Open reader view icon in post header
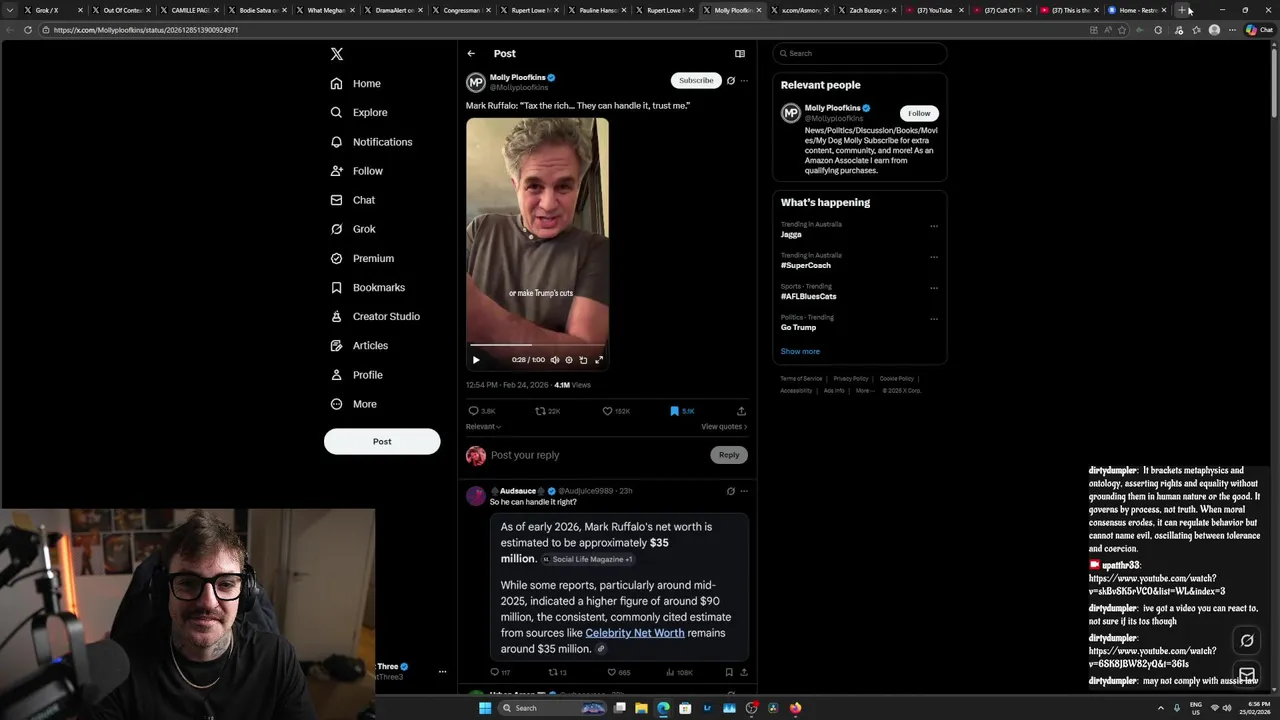 (740, 54)
